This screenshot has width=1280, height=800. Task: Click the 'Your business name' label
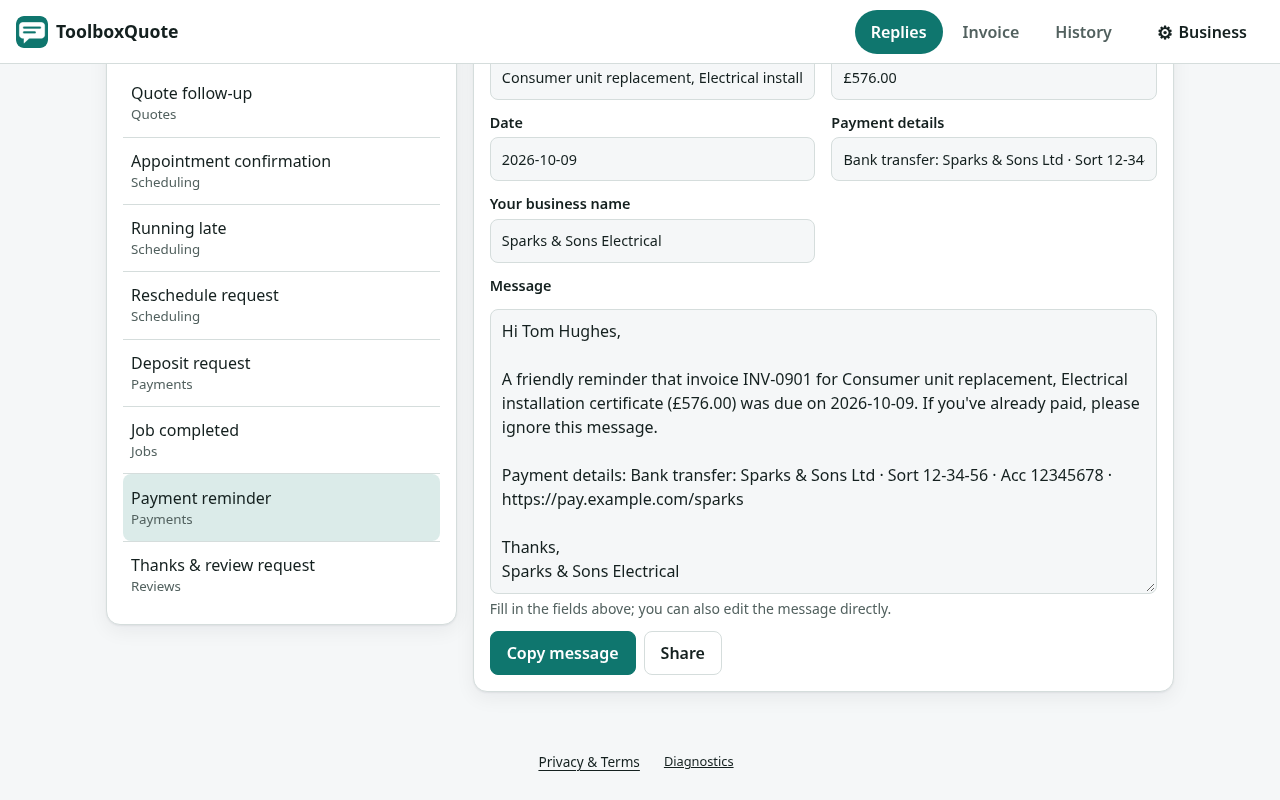click(x=560, y=204)
